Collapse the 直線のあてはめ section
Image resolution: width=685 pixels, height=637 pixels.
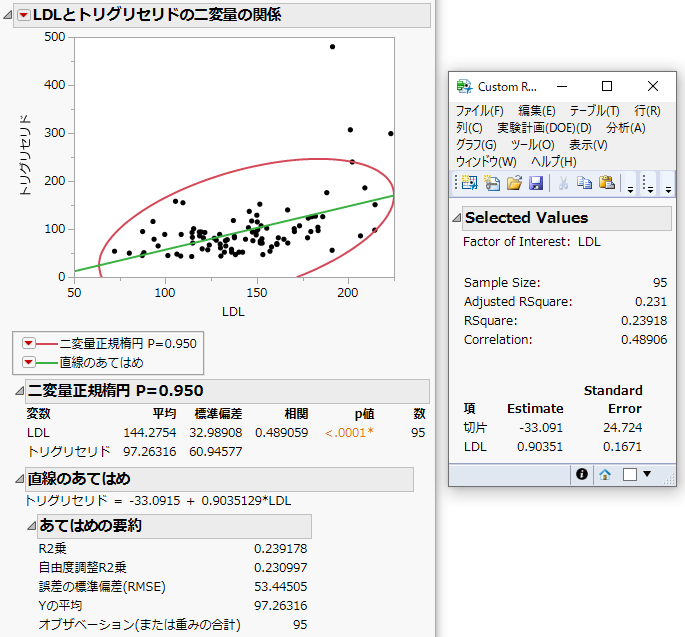coord(19,479)
